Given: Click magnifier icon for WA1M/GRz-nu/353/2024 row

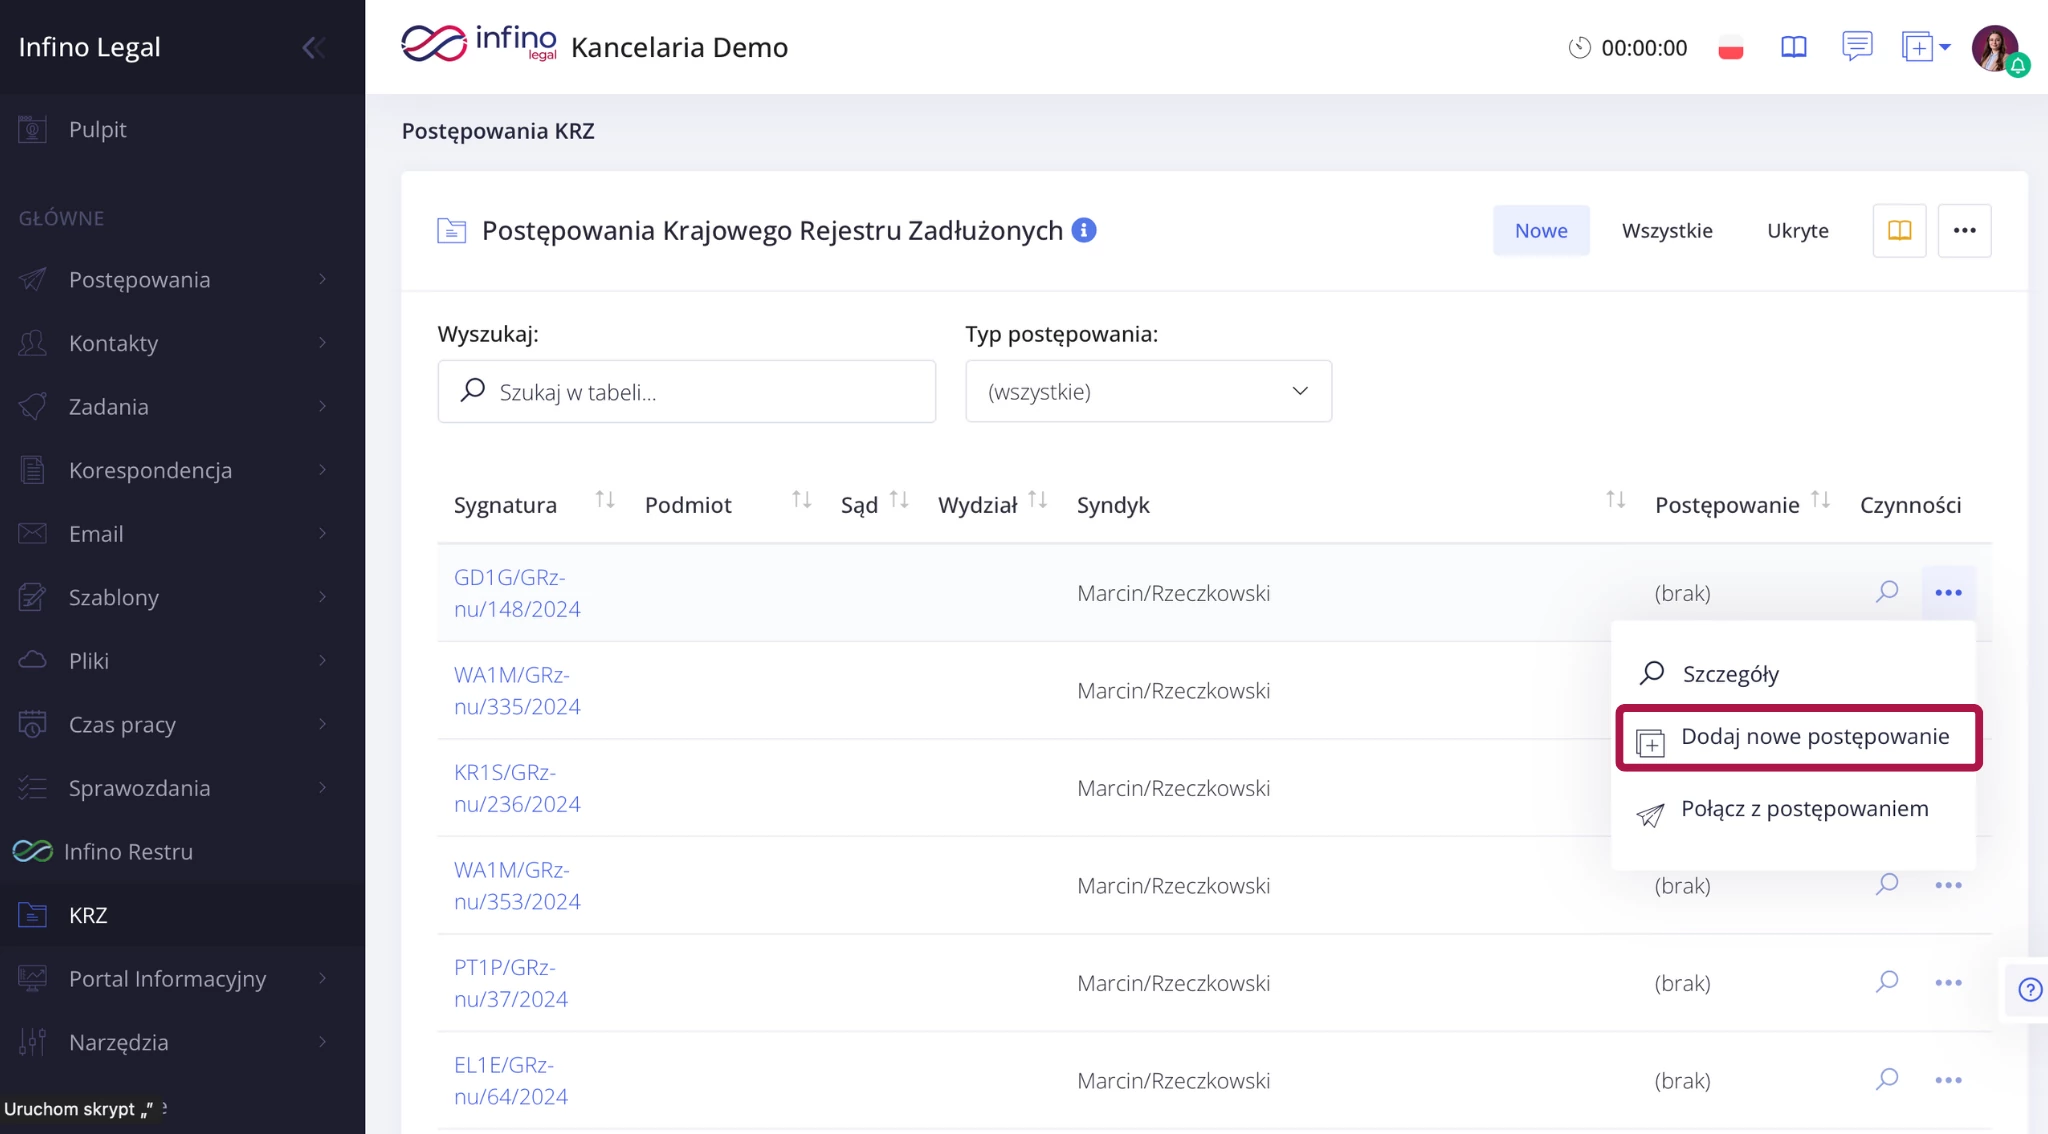Looking at the screenshot, I should coord(1886,885).
